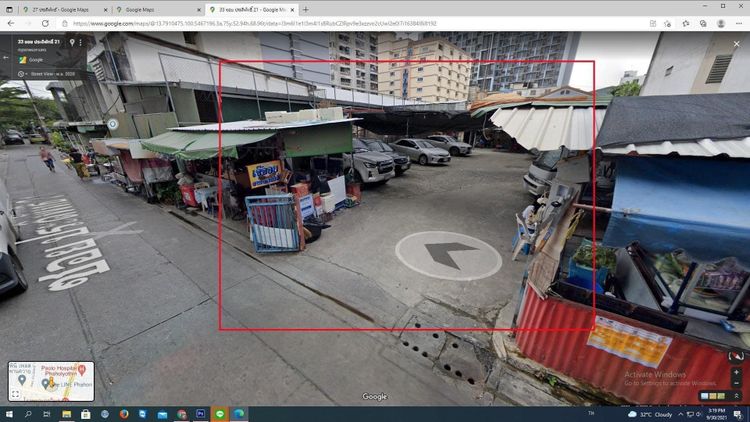View site information lock icon
The image size is (750, 422).
[x=65, y=23]
